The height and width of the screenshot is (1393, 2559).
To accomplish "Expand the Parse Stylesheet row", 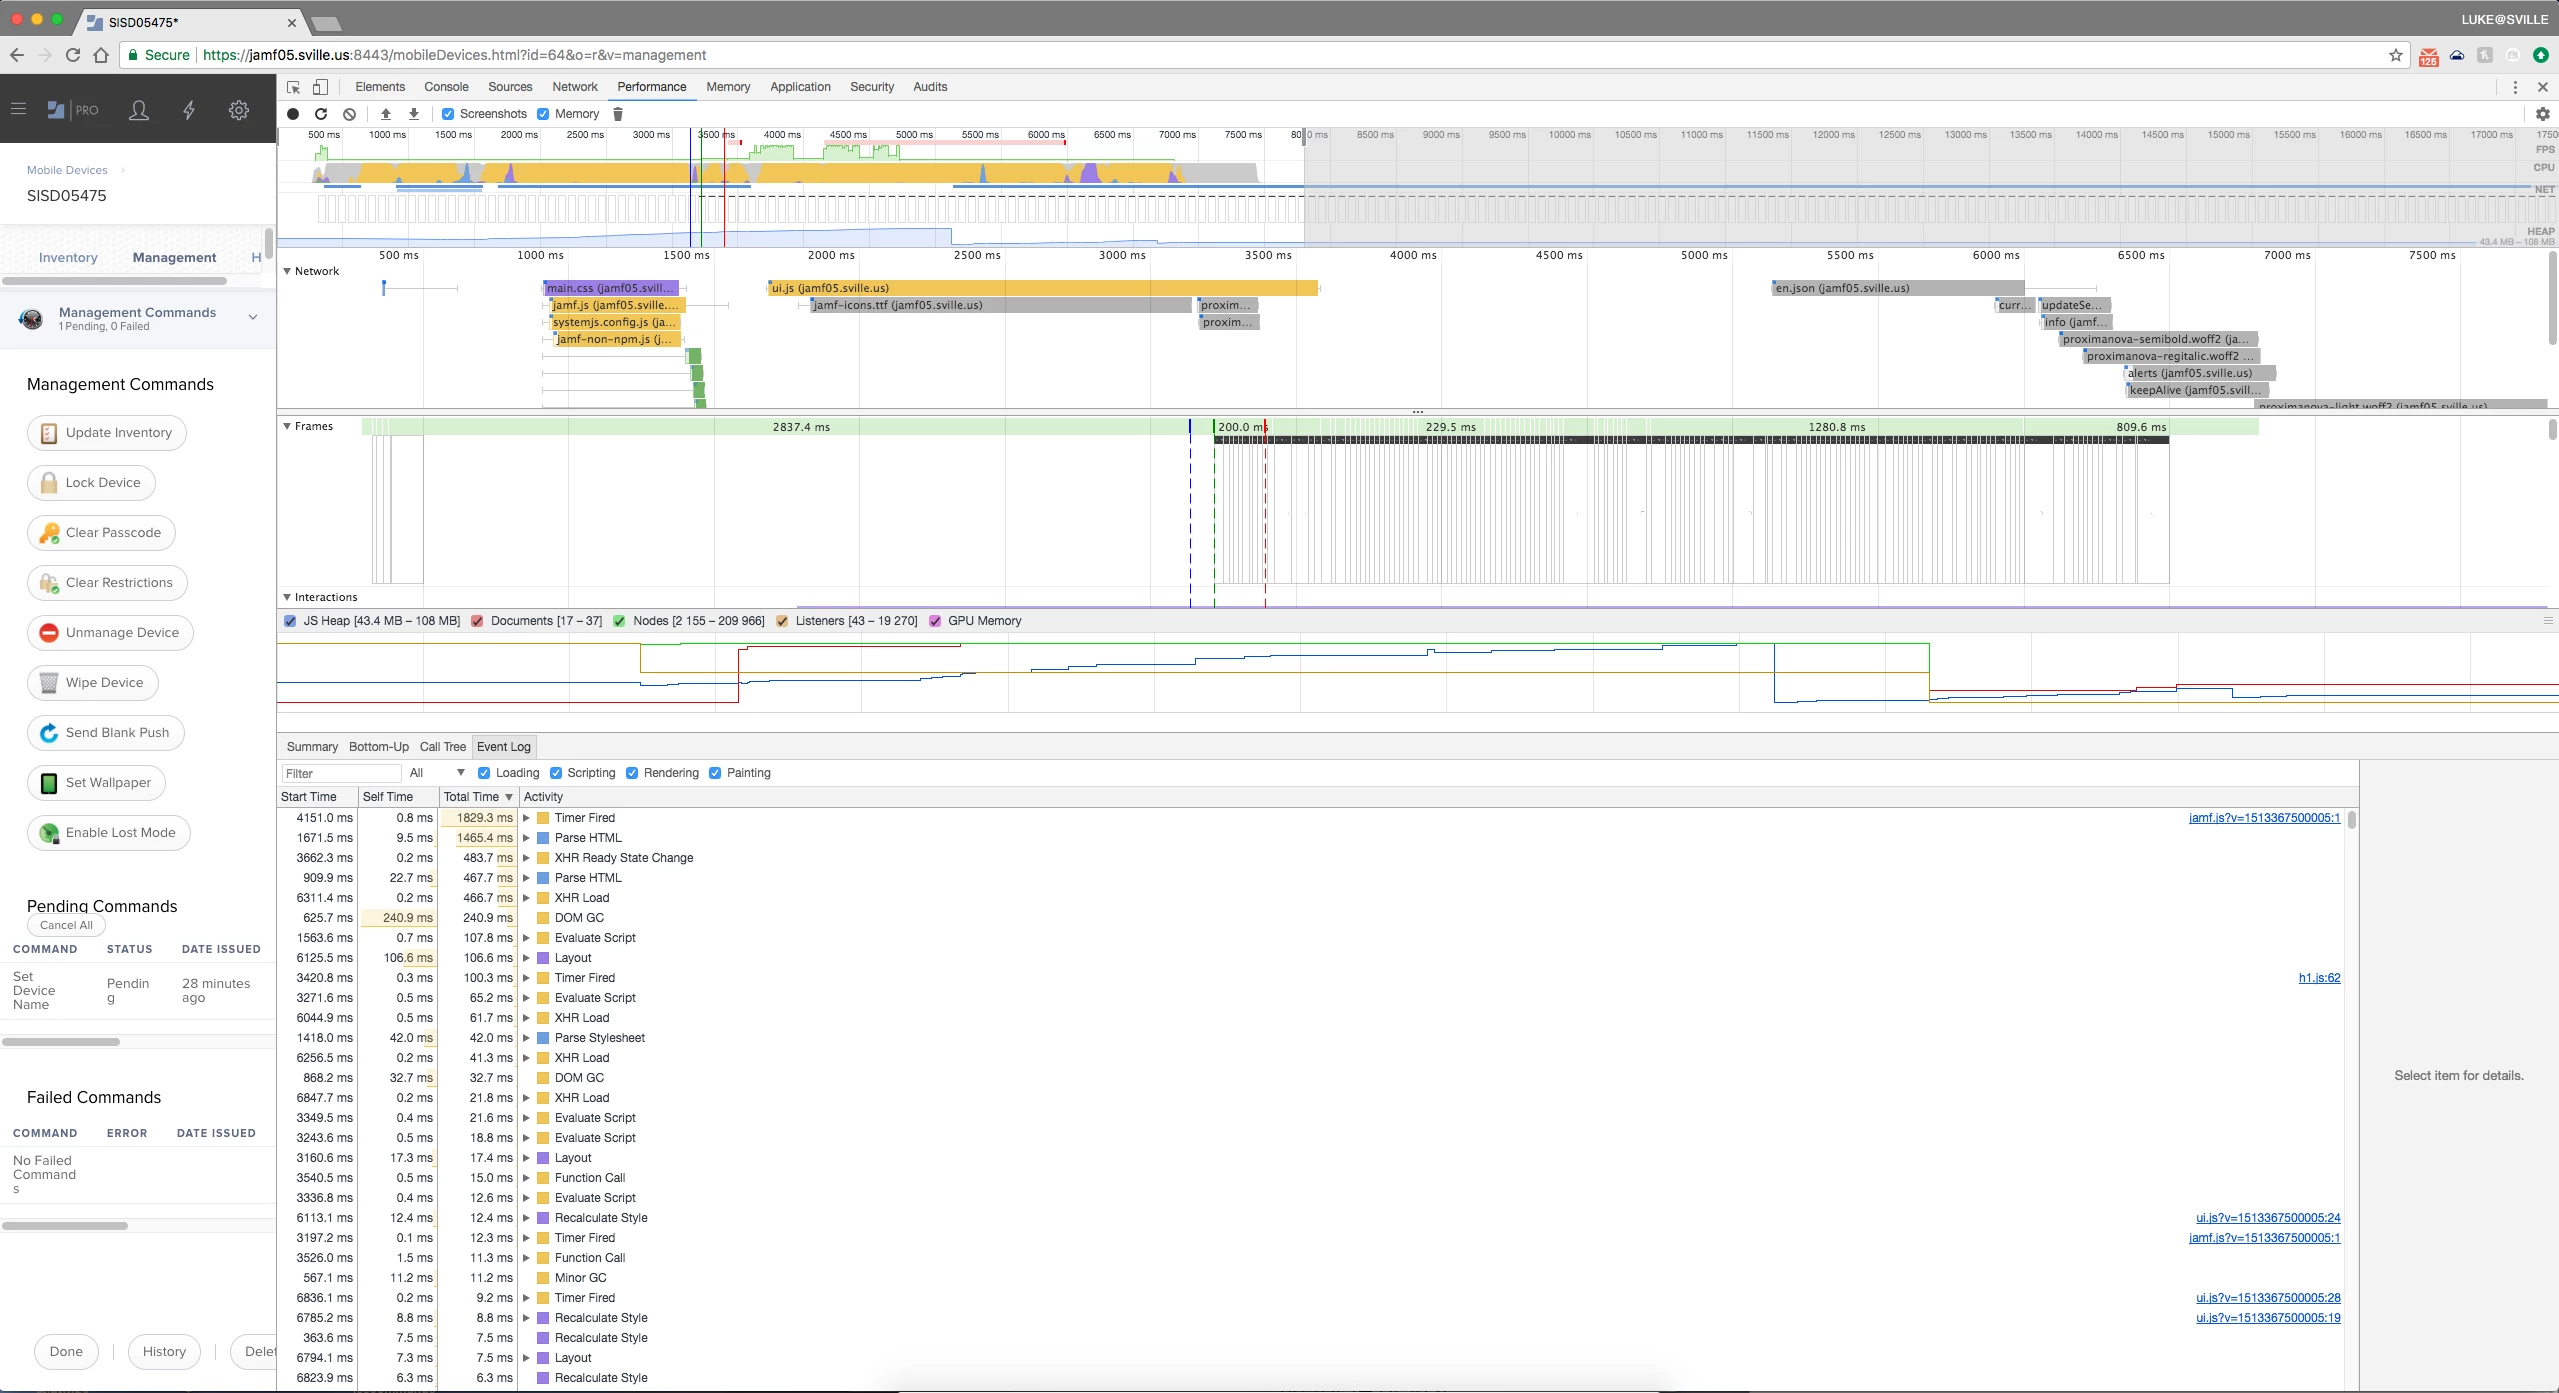I will (526, 1038).
